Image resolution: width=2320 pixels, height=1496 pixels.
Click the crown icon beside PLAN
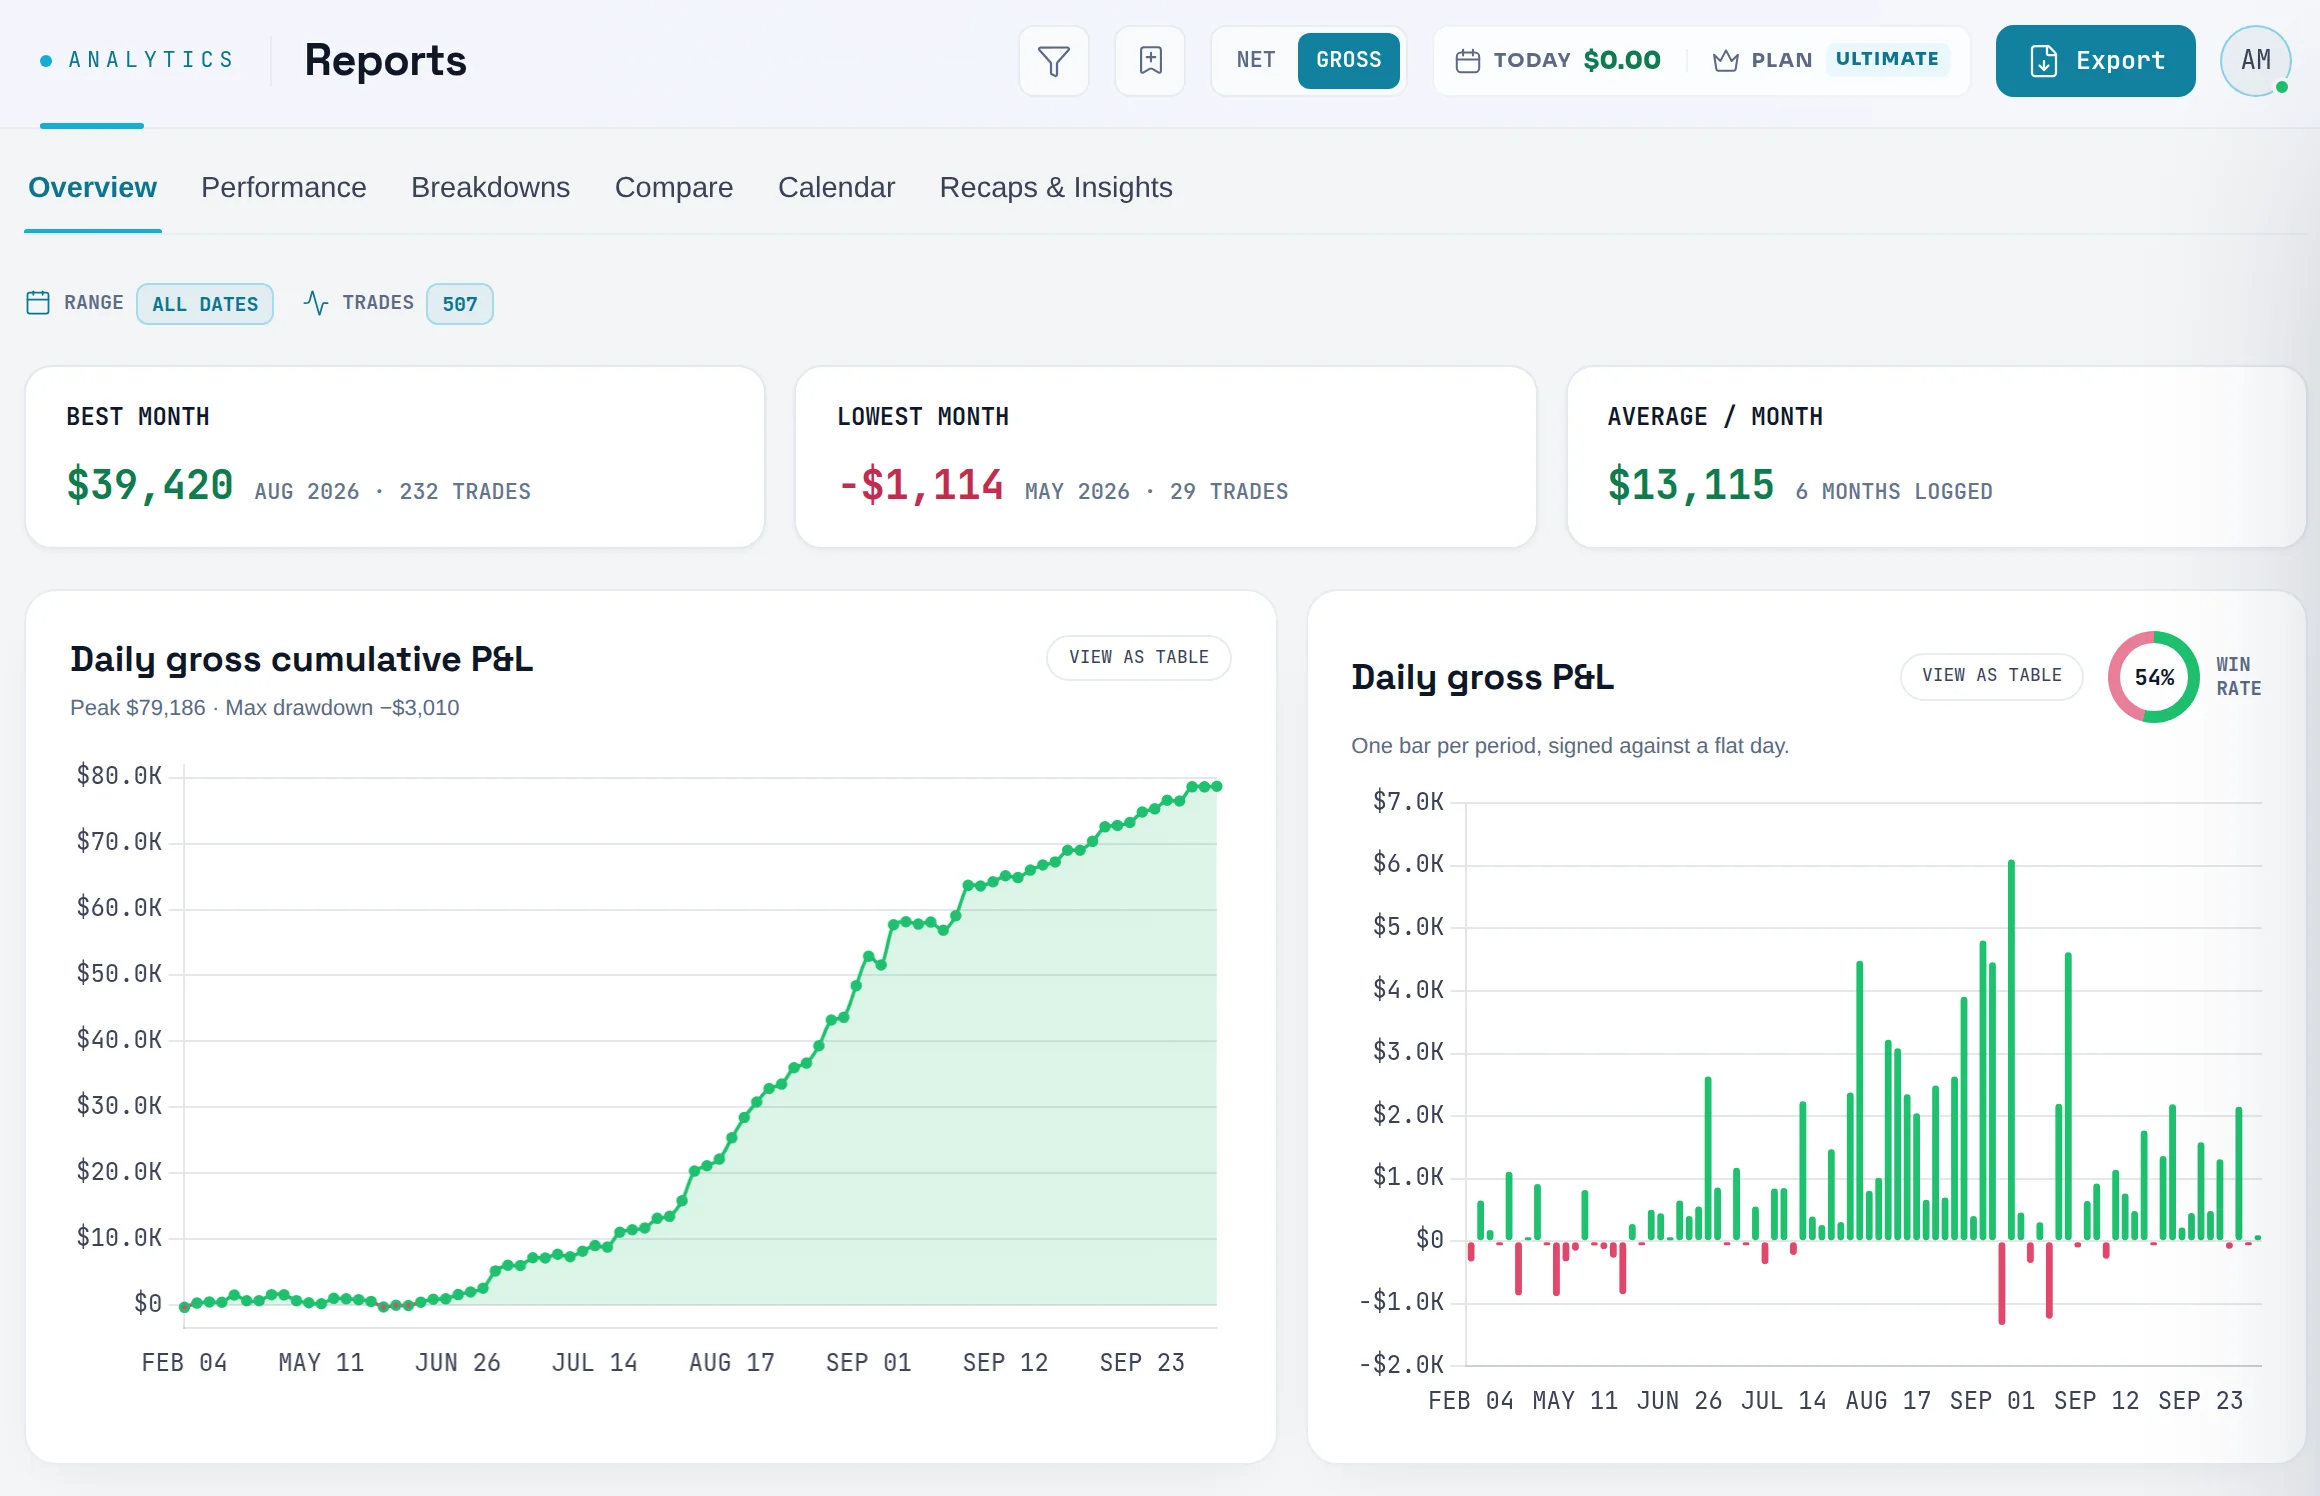(1725, 61)
